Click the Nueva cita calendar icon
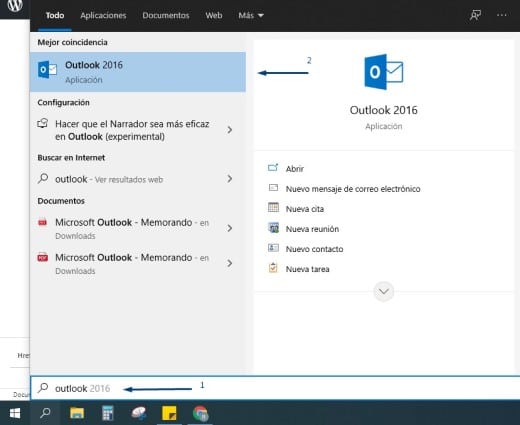Screen dimensions: 520x425 273,207
